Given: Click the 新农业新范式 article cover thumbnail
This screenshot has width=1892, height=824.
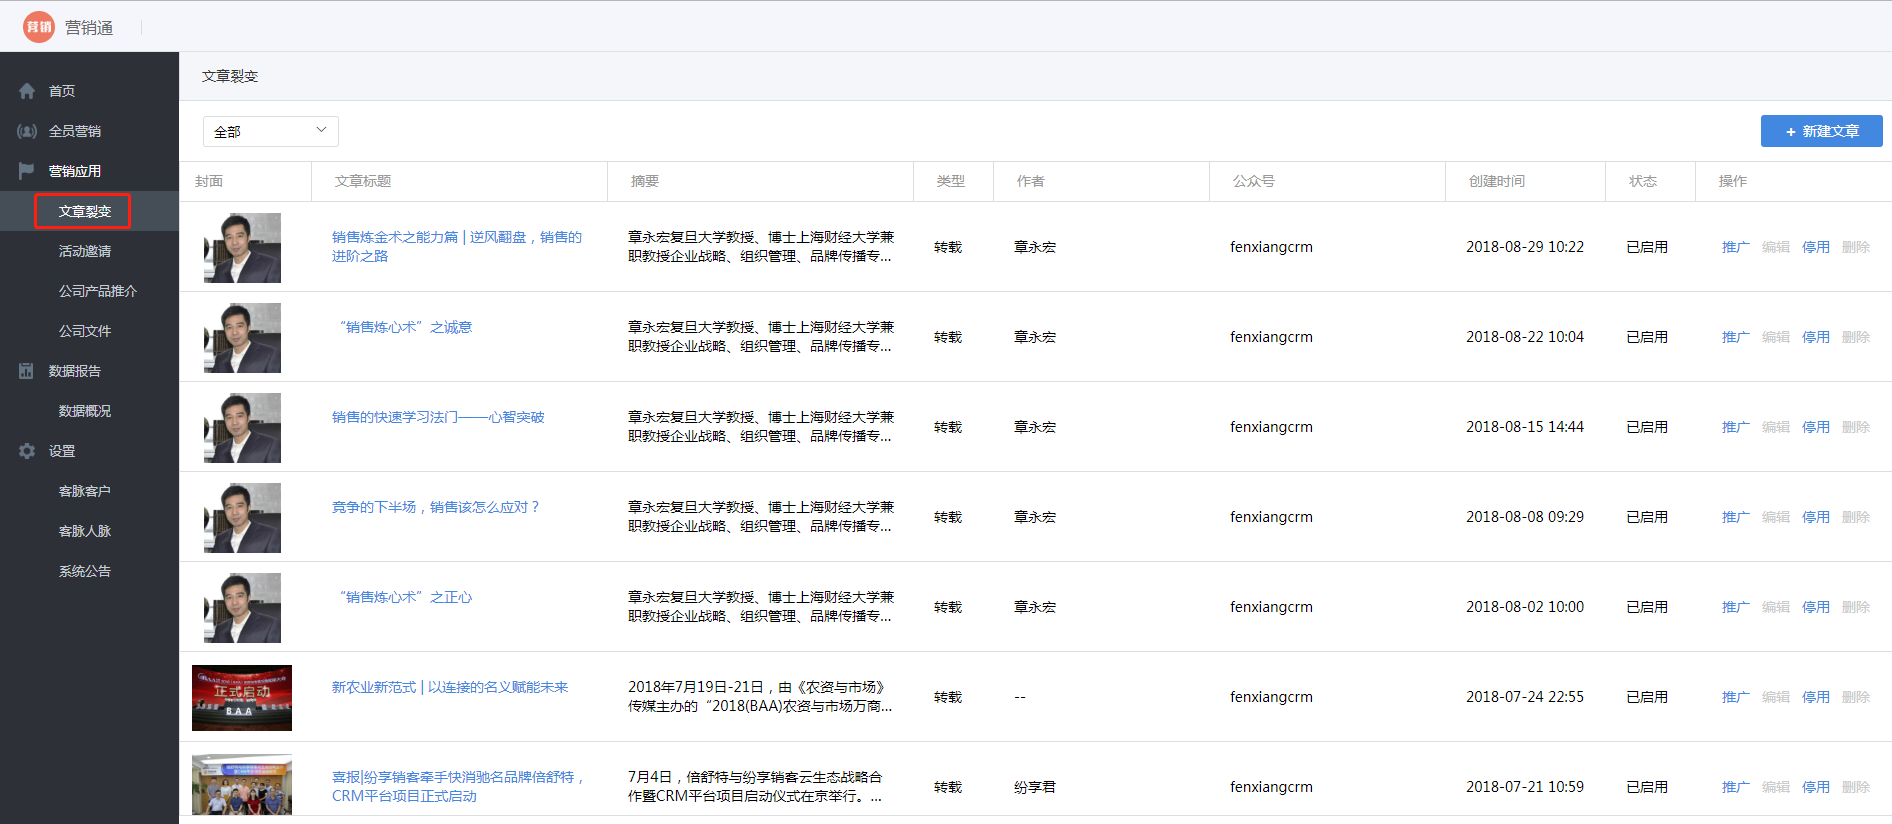Looking at the screenshot, I should point(242,698).
